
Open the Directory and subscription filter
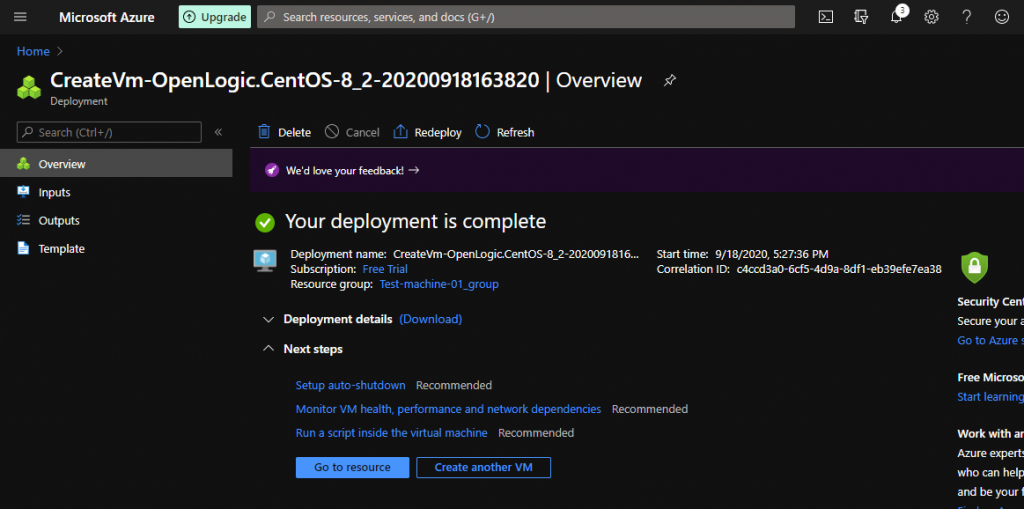coord(861,17)
